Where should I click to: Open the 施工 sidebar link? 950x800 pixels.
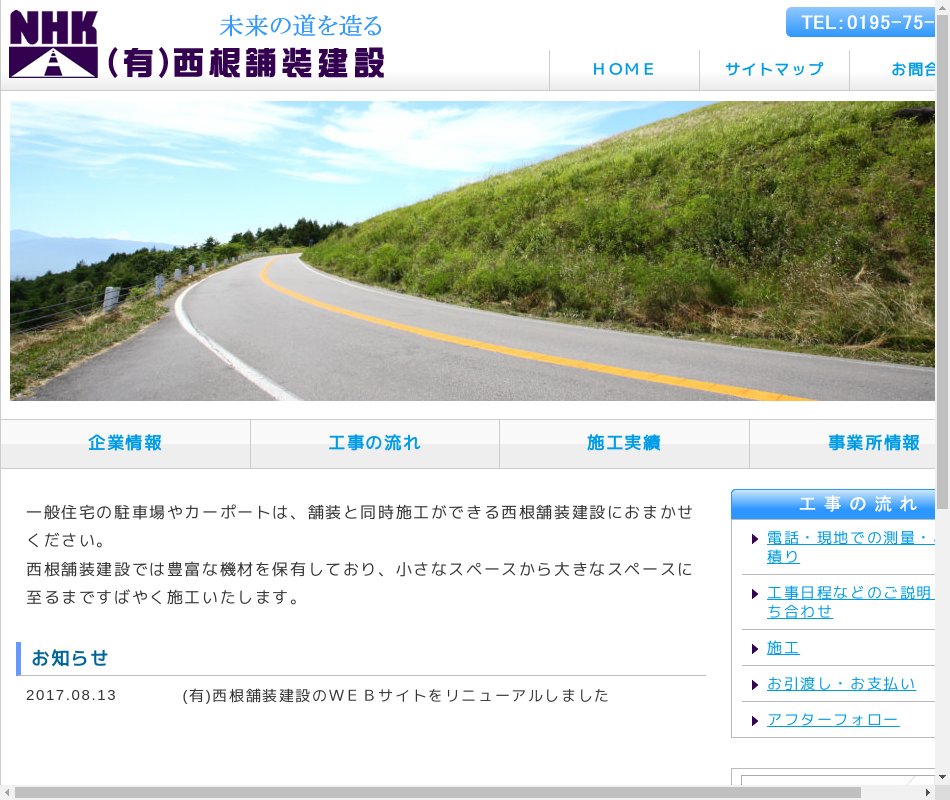pos(783,648)
